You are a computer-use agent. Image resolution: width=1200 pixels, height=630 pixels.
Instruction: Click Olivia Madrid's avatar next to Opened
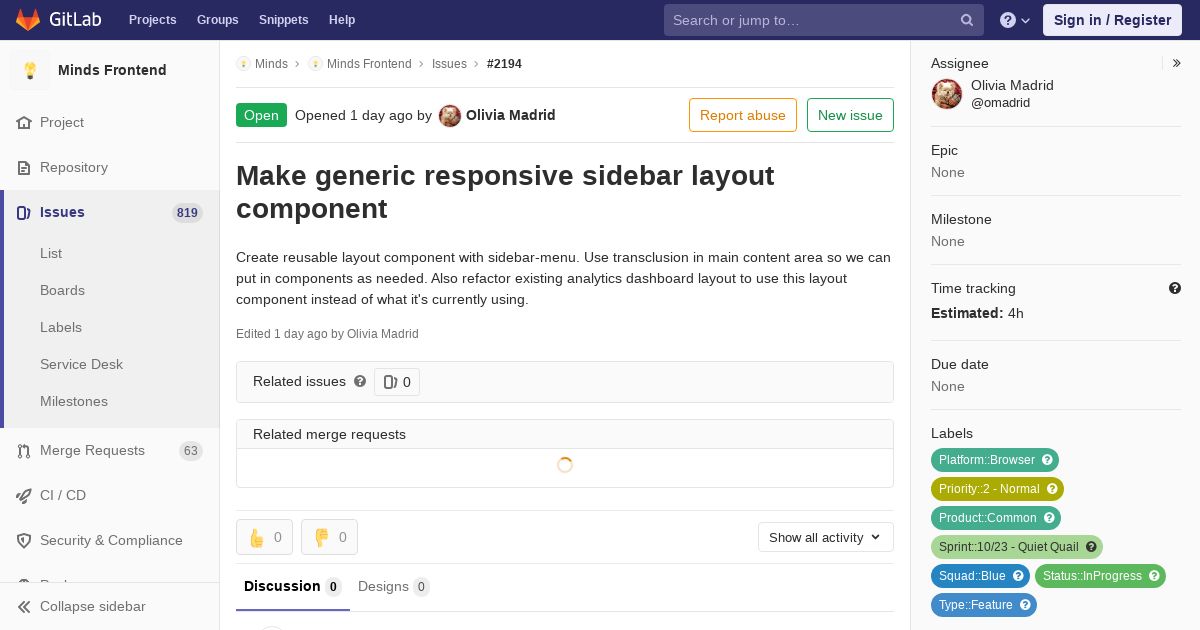(450, 116)
